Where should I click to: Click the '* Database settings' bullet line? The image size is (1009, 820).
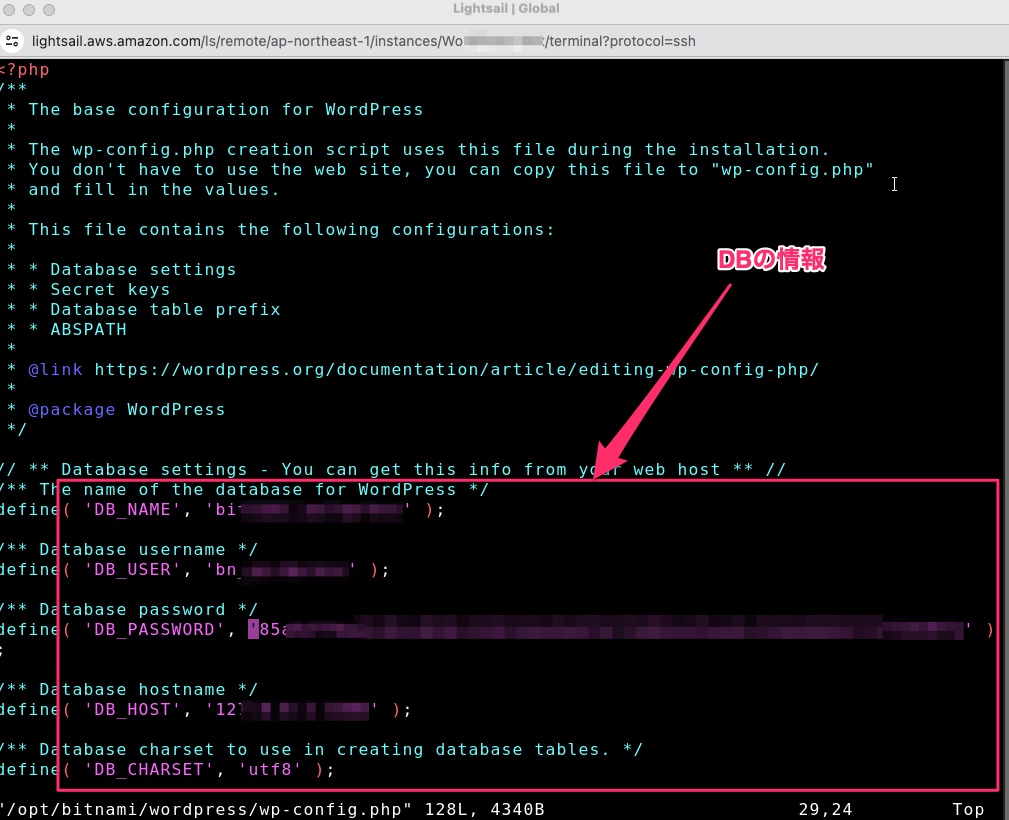click(133, 269)
